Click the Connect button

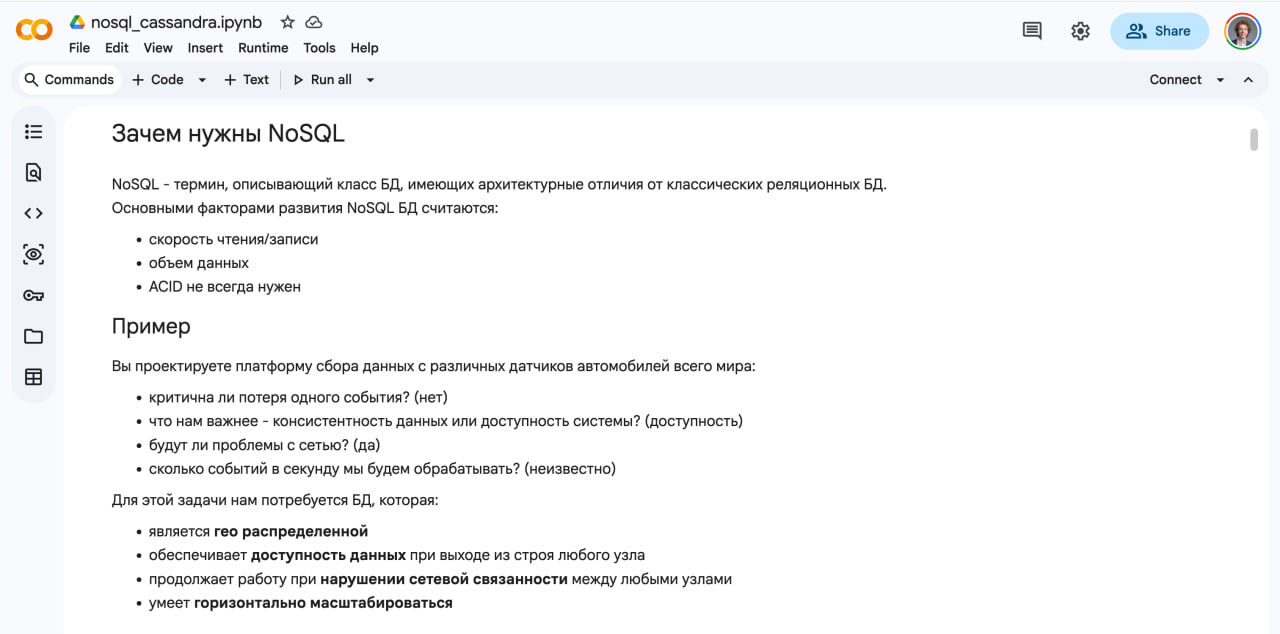1175,80
